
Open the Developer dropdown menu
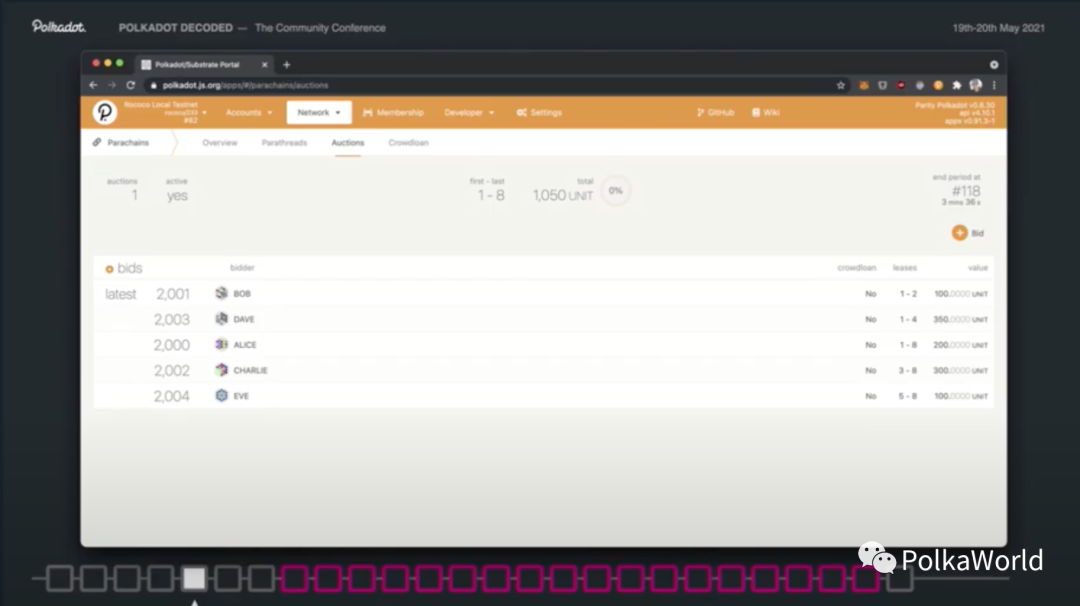pos(469,113)
